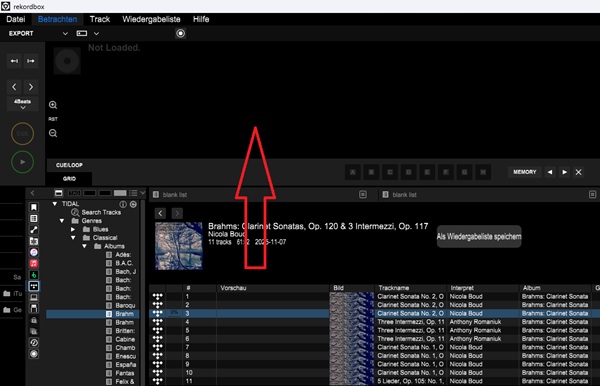600x386 pixels.
Task: Open the EXPORT mode dropdown
Action: (65, 34)
